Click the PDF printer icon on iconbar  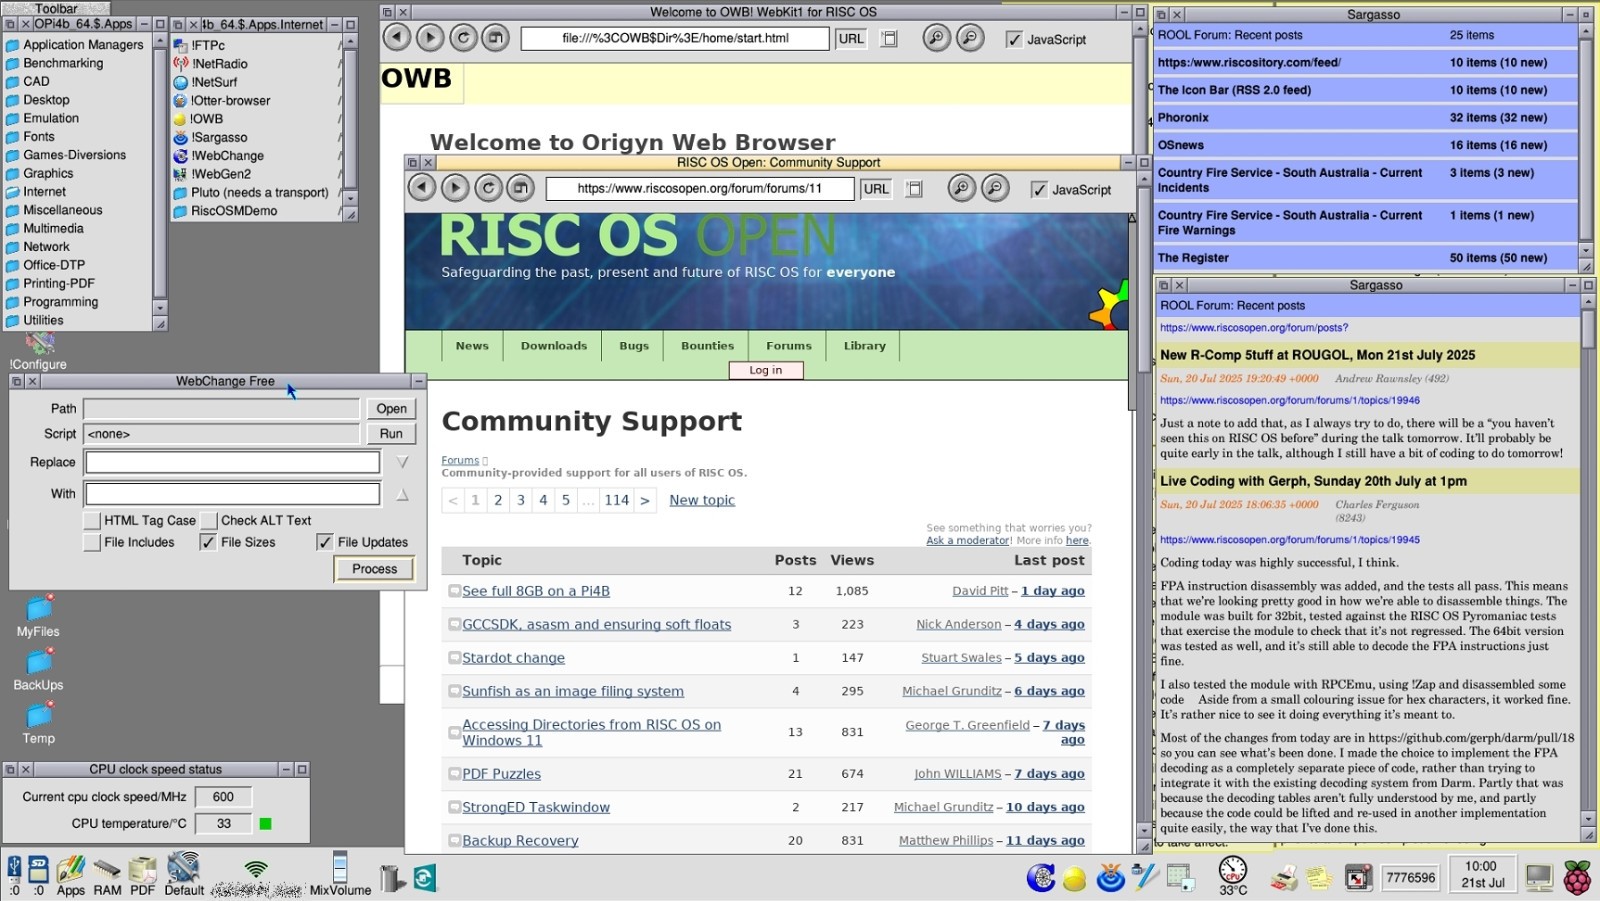click(x=143, y=875)
